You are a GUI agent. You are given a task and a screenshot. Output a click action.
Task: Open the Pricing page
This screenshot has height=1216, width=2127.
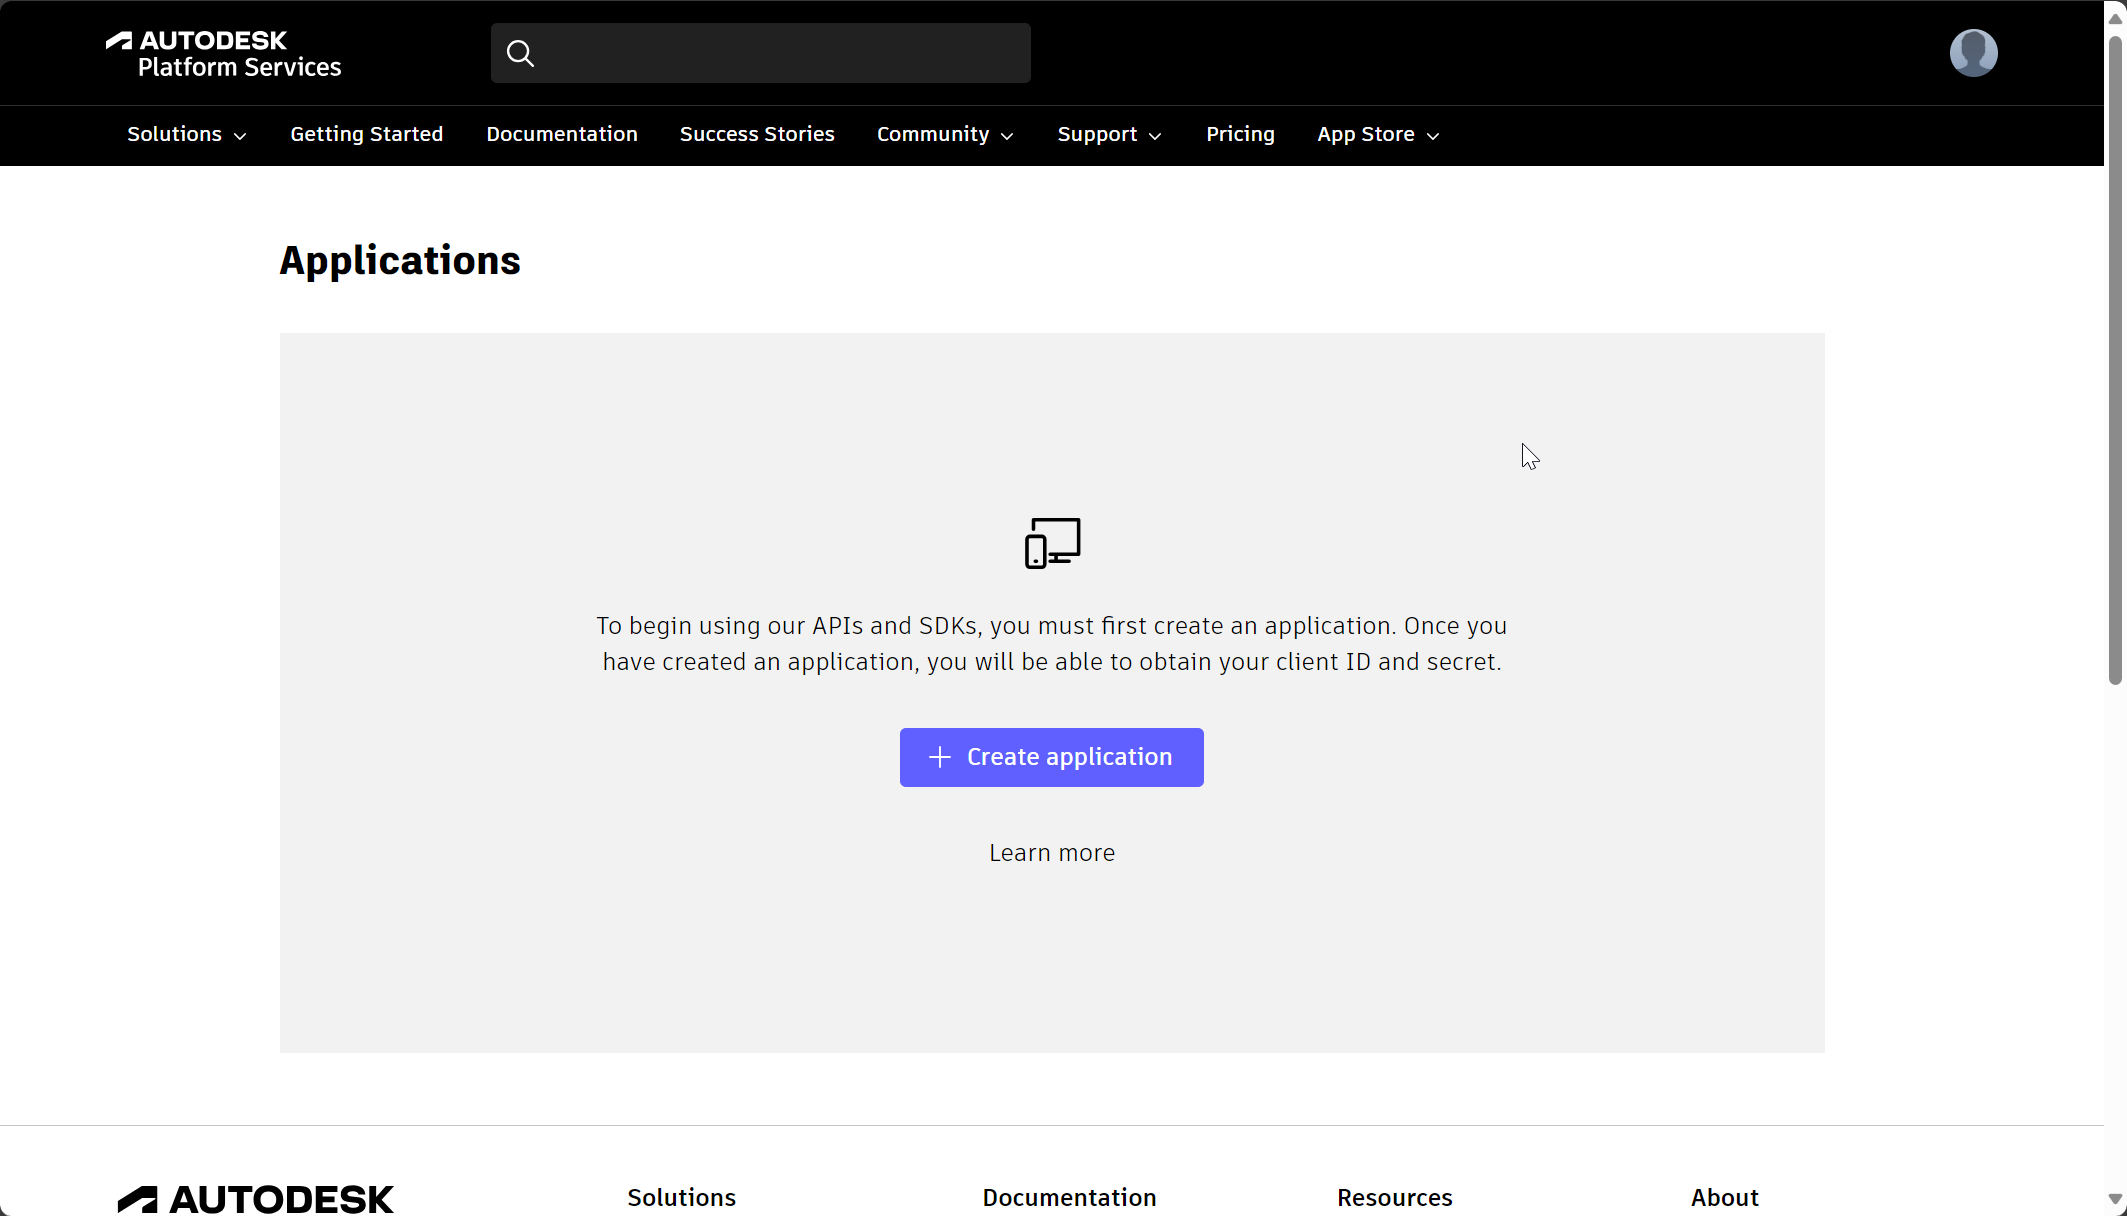pyautogui.click(x=1240, y=135)
